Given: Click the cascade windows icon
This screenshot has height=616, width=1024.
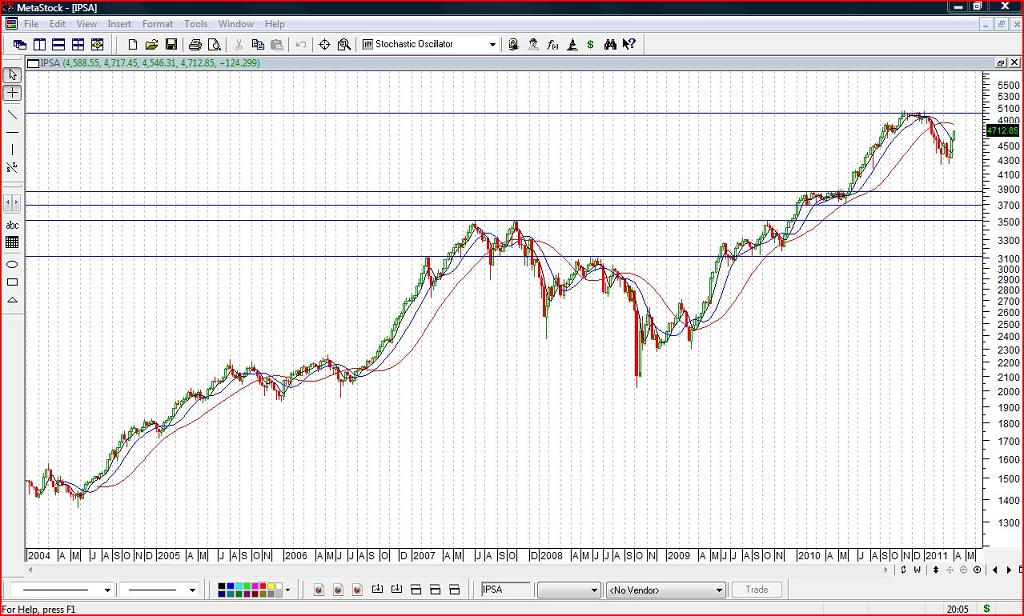Looking at the screenshot, I should coord(20,44).
